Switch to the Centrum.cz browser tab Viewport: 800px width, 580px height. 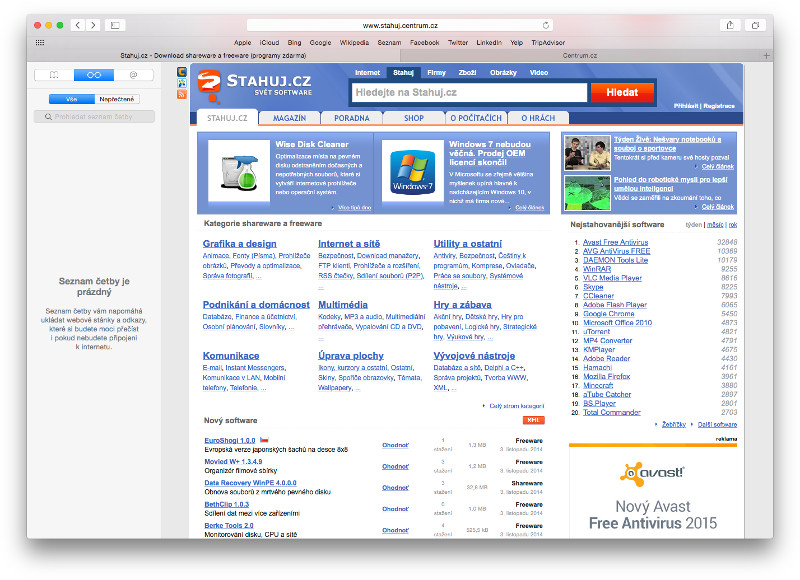click(x=580, y=55)
